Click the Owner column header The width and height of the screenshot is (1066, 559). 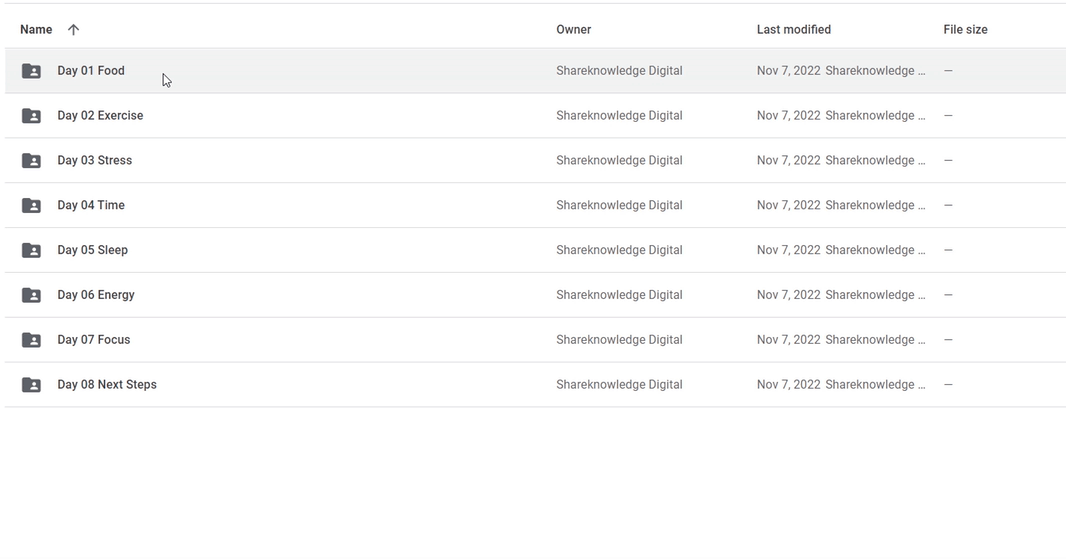click(x=574, y=29)
